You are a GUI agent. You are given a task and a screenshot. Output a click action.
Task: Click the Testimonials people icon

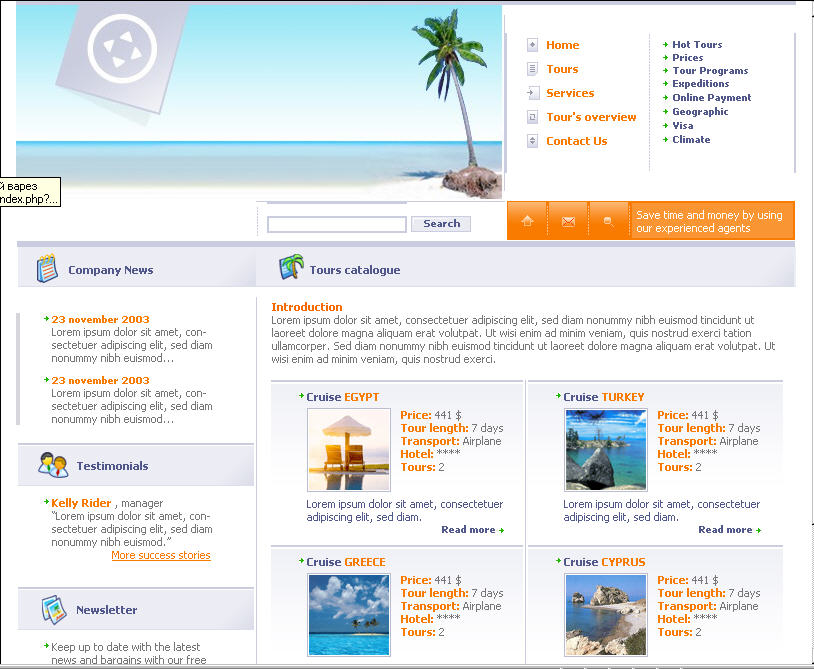click(x=53, y=465)
